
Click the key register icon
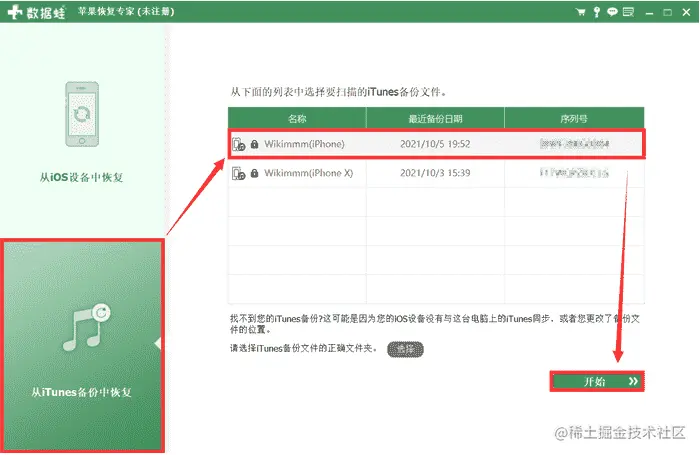[x=596, y=12]
